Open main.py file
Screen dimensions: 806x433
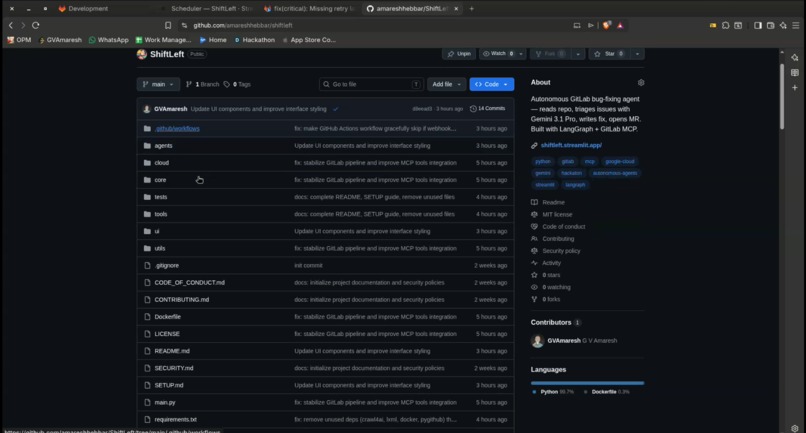point(165,403)
